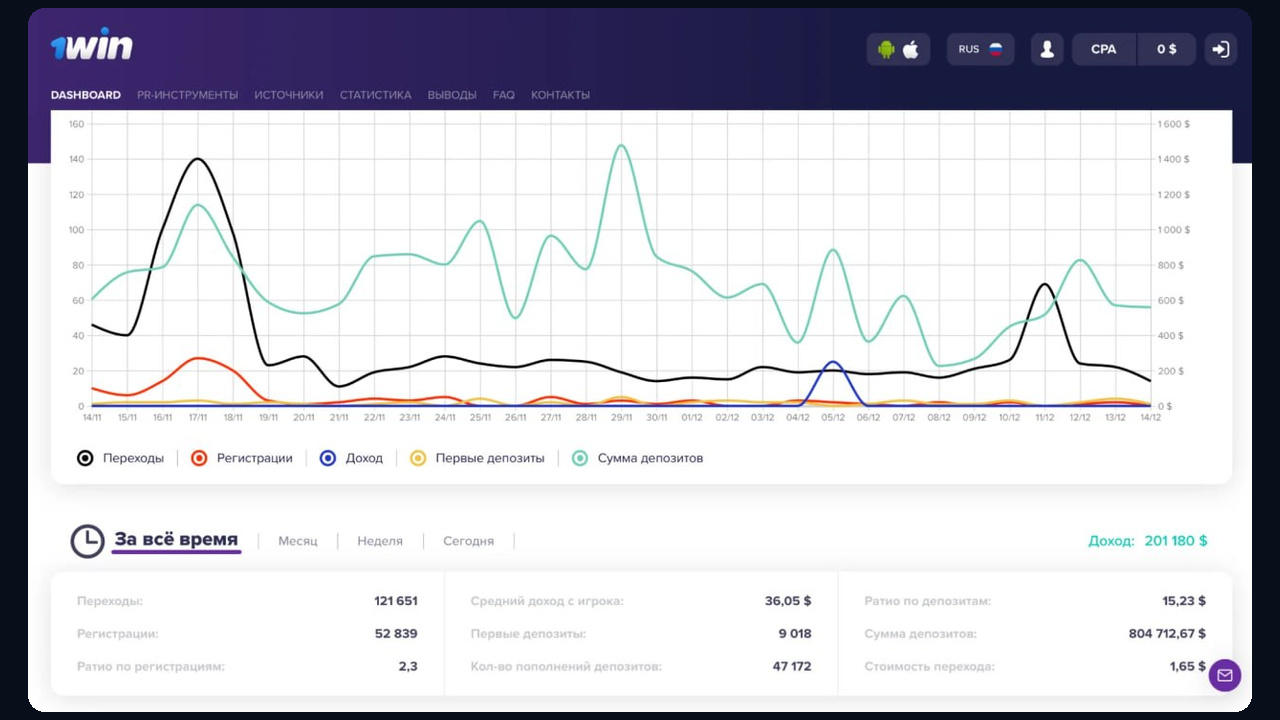This screenshot has width=1280, height=720.
Task: Open the RUS language selector
Action: pyautogui.click(x=981, y=49)
